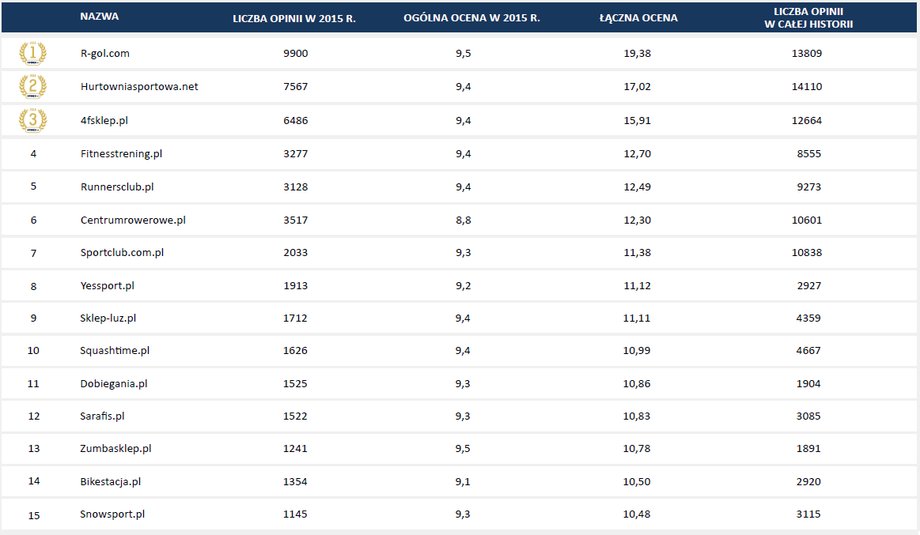Select the OGÓLNA OCENA W 2015 R. header
The image size is (920, 535).
coord(472,18)
